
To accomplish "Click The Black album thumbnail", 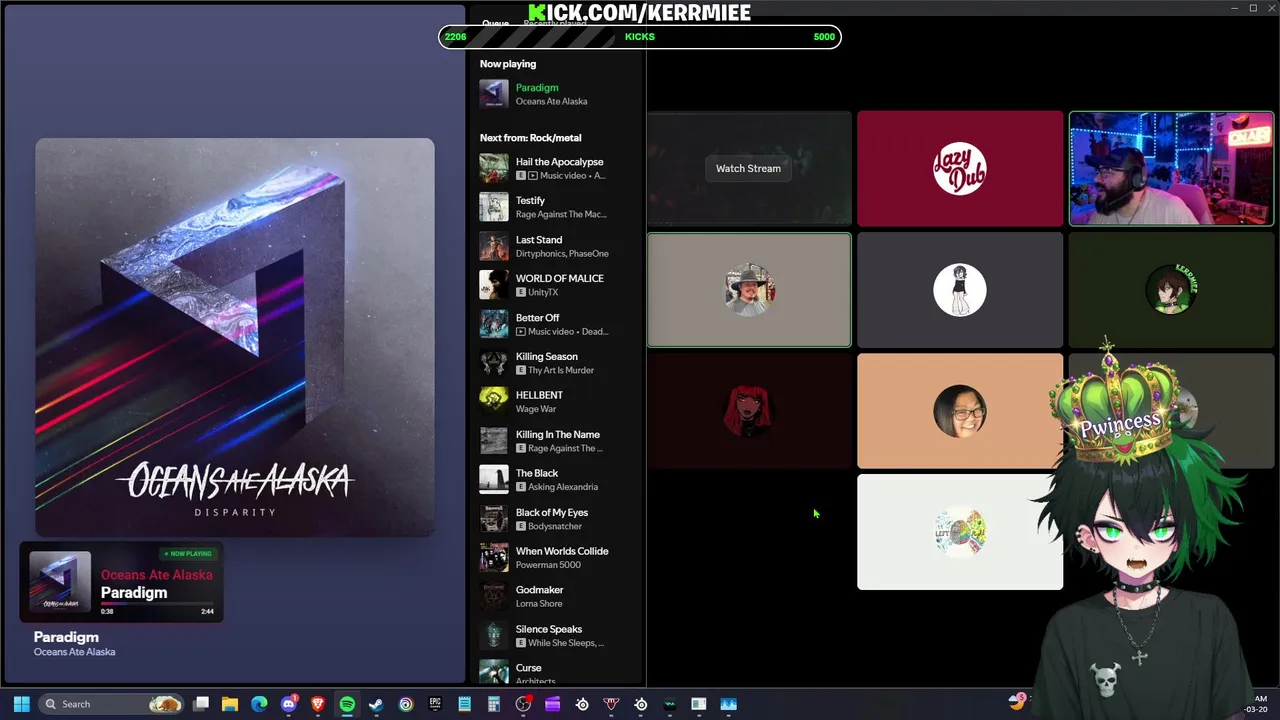I will [494, 480].
